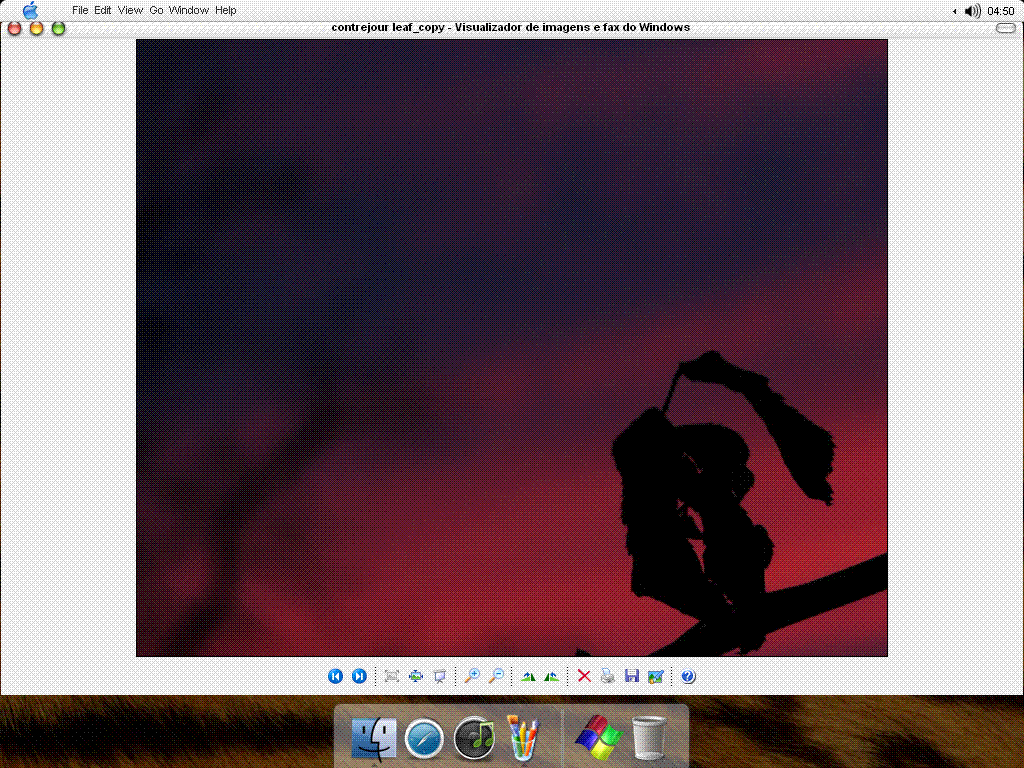Image resolution: width=1024 pixels, height=768 pixels.
Task: Open the Trash in the dock
Action: (x=649, y=738)
